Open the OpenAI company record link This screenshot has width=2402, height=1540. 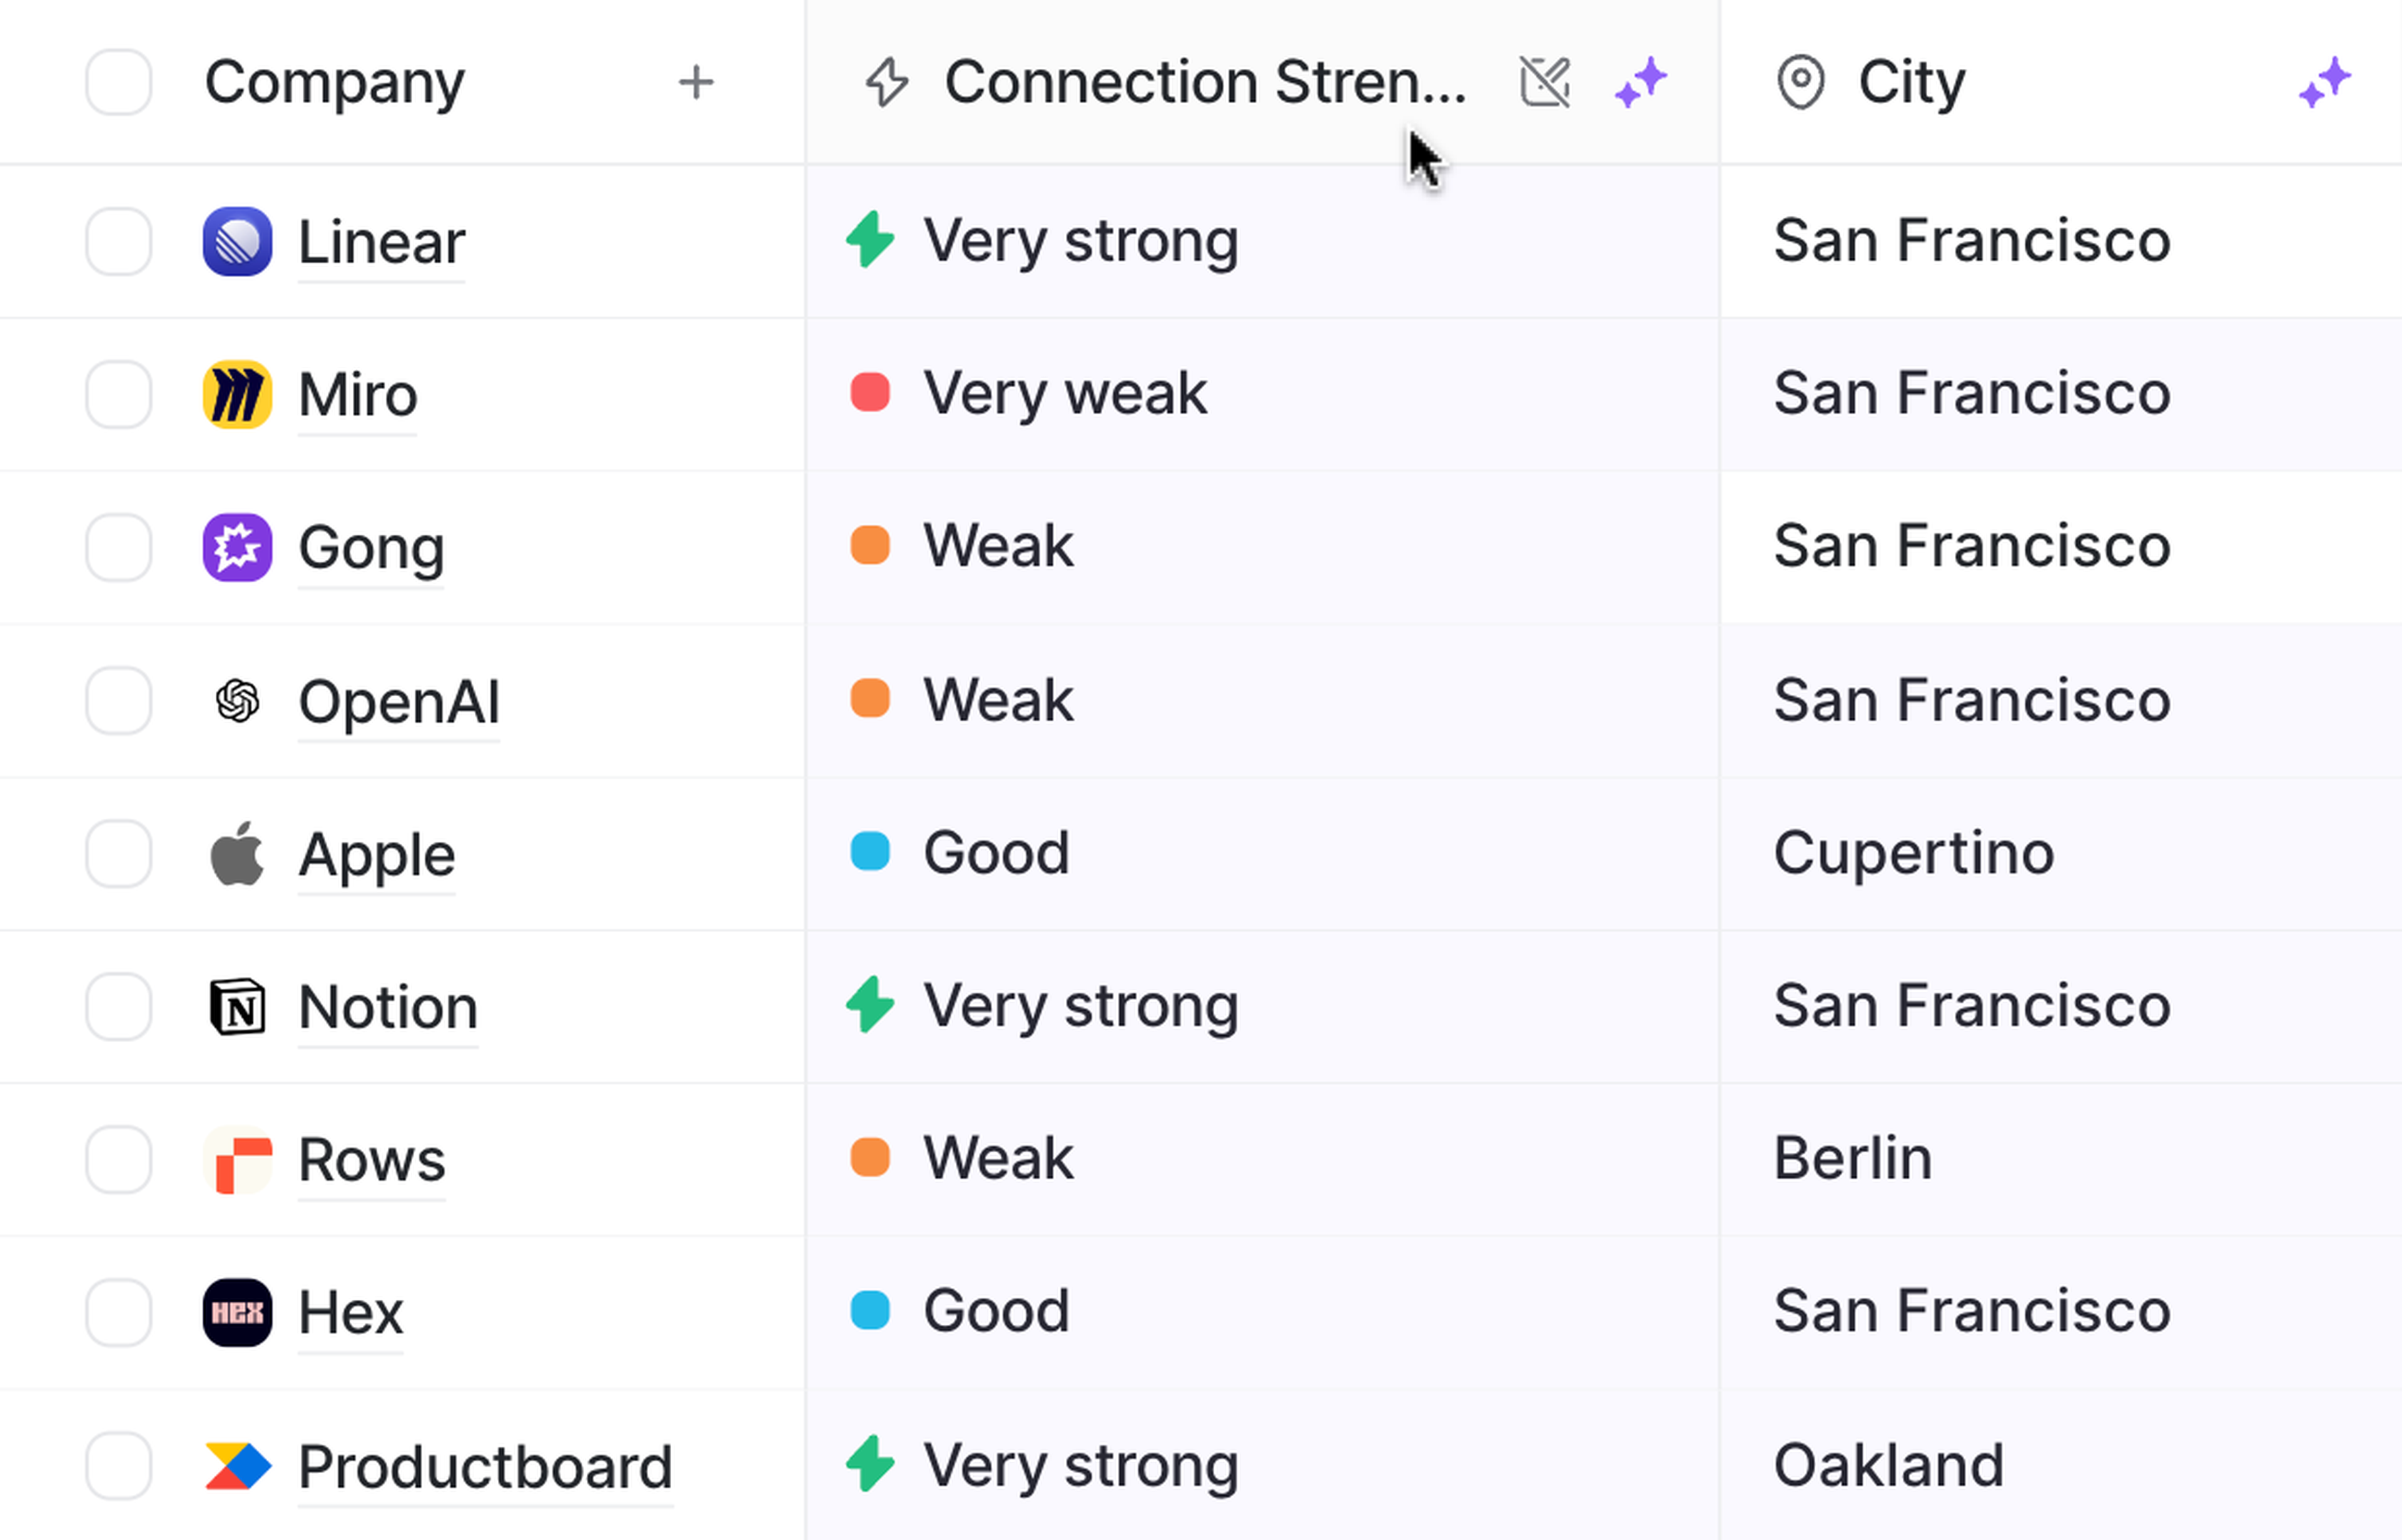coord(398,701)
